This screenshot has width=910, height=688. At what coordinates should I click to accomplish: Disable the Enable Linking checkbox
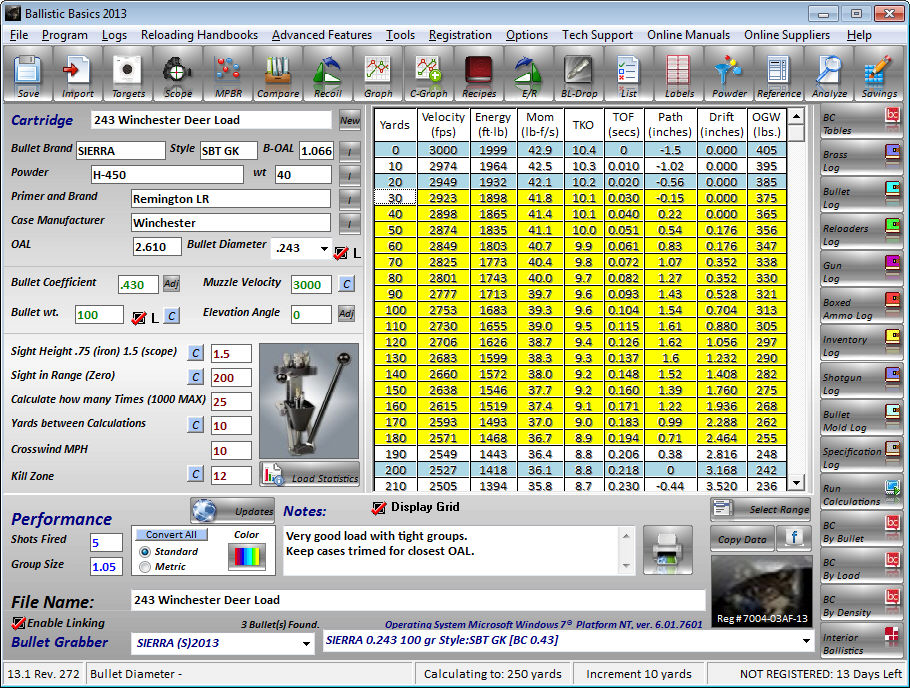18,623
